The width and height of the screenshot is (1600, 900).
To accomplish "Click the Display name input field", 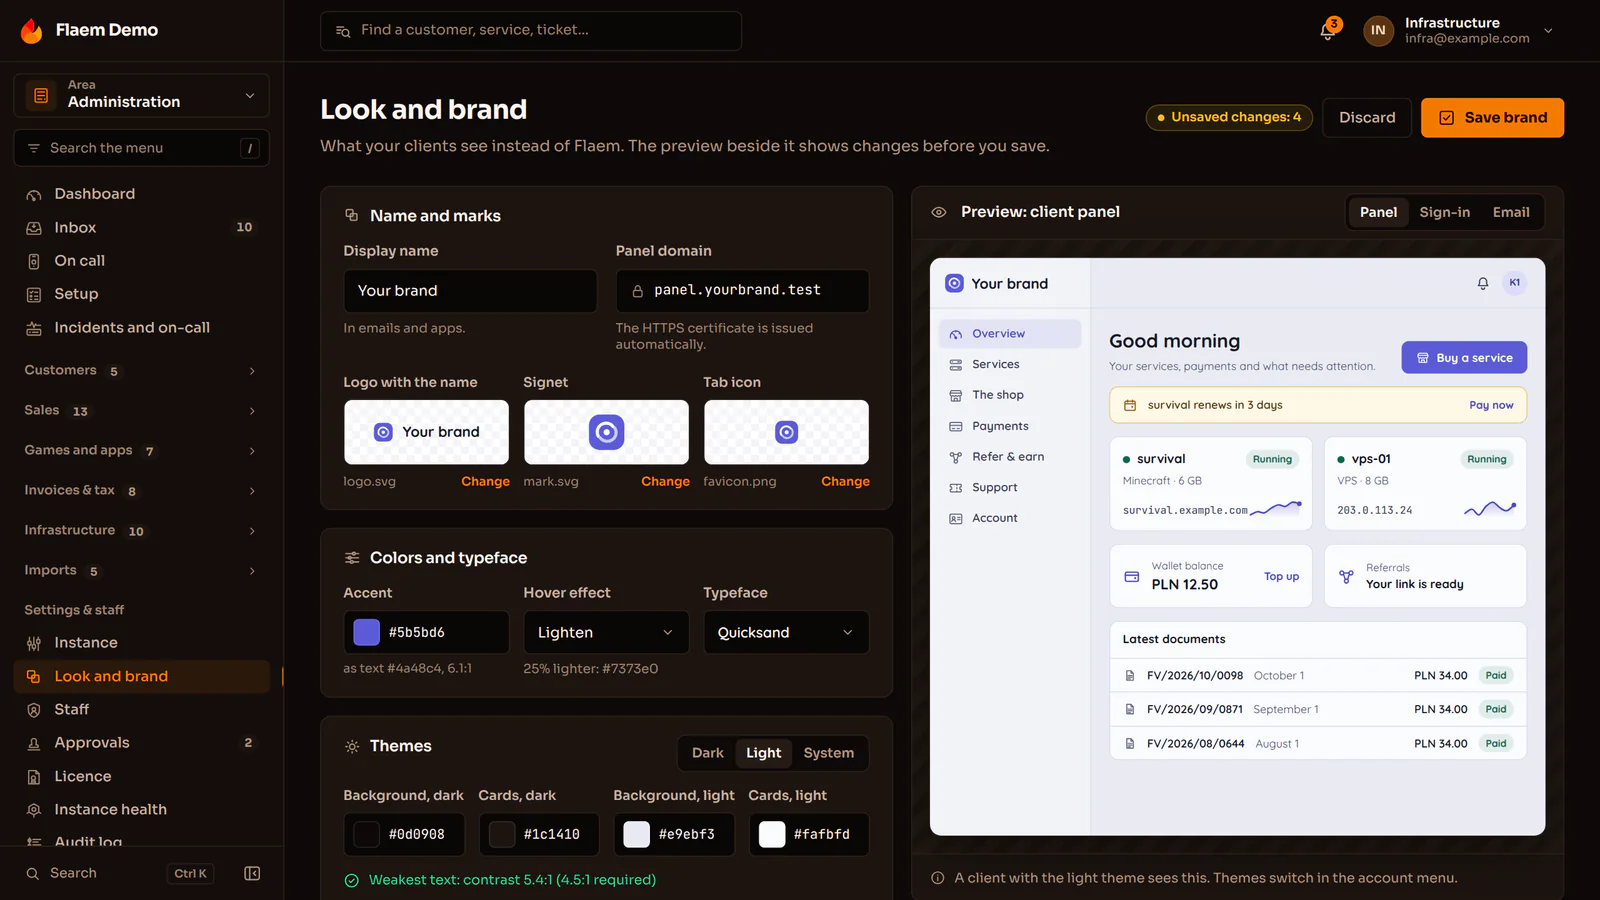I will click(470, 291).
